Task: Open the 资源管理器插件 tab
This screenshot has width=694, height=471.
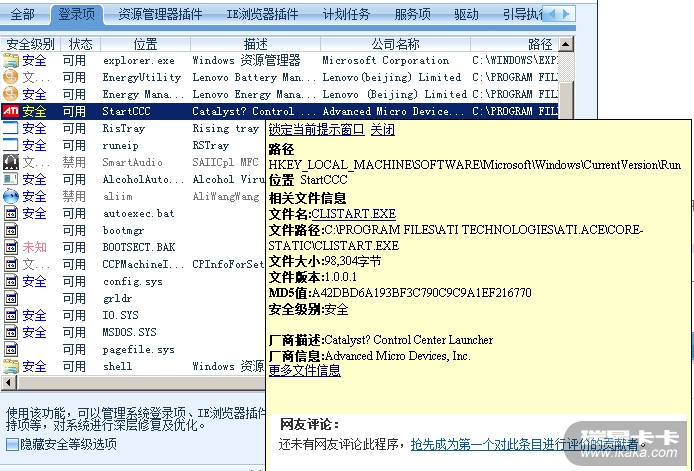Action: point(160,14)
